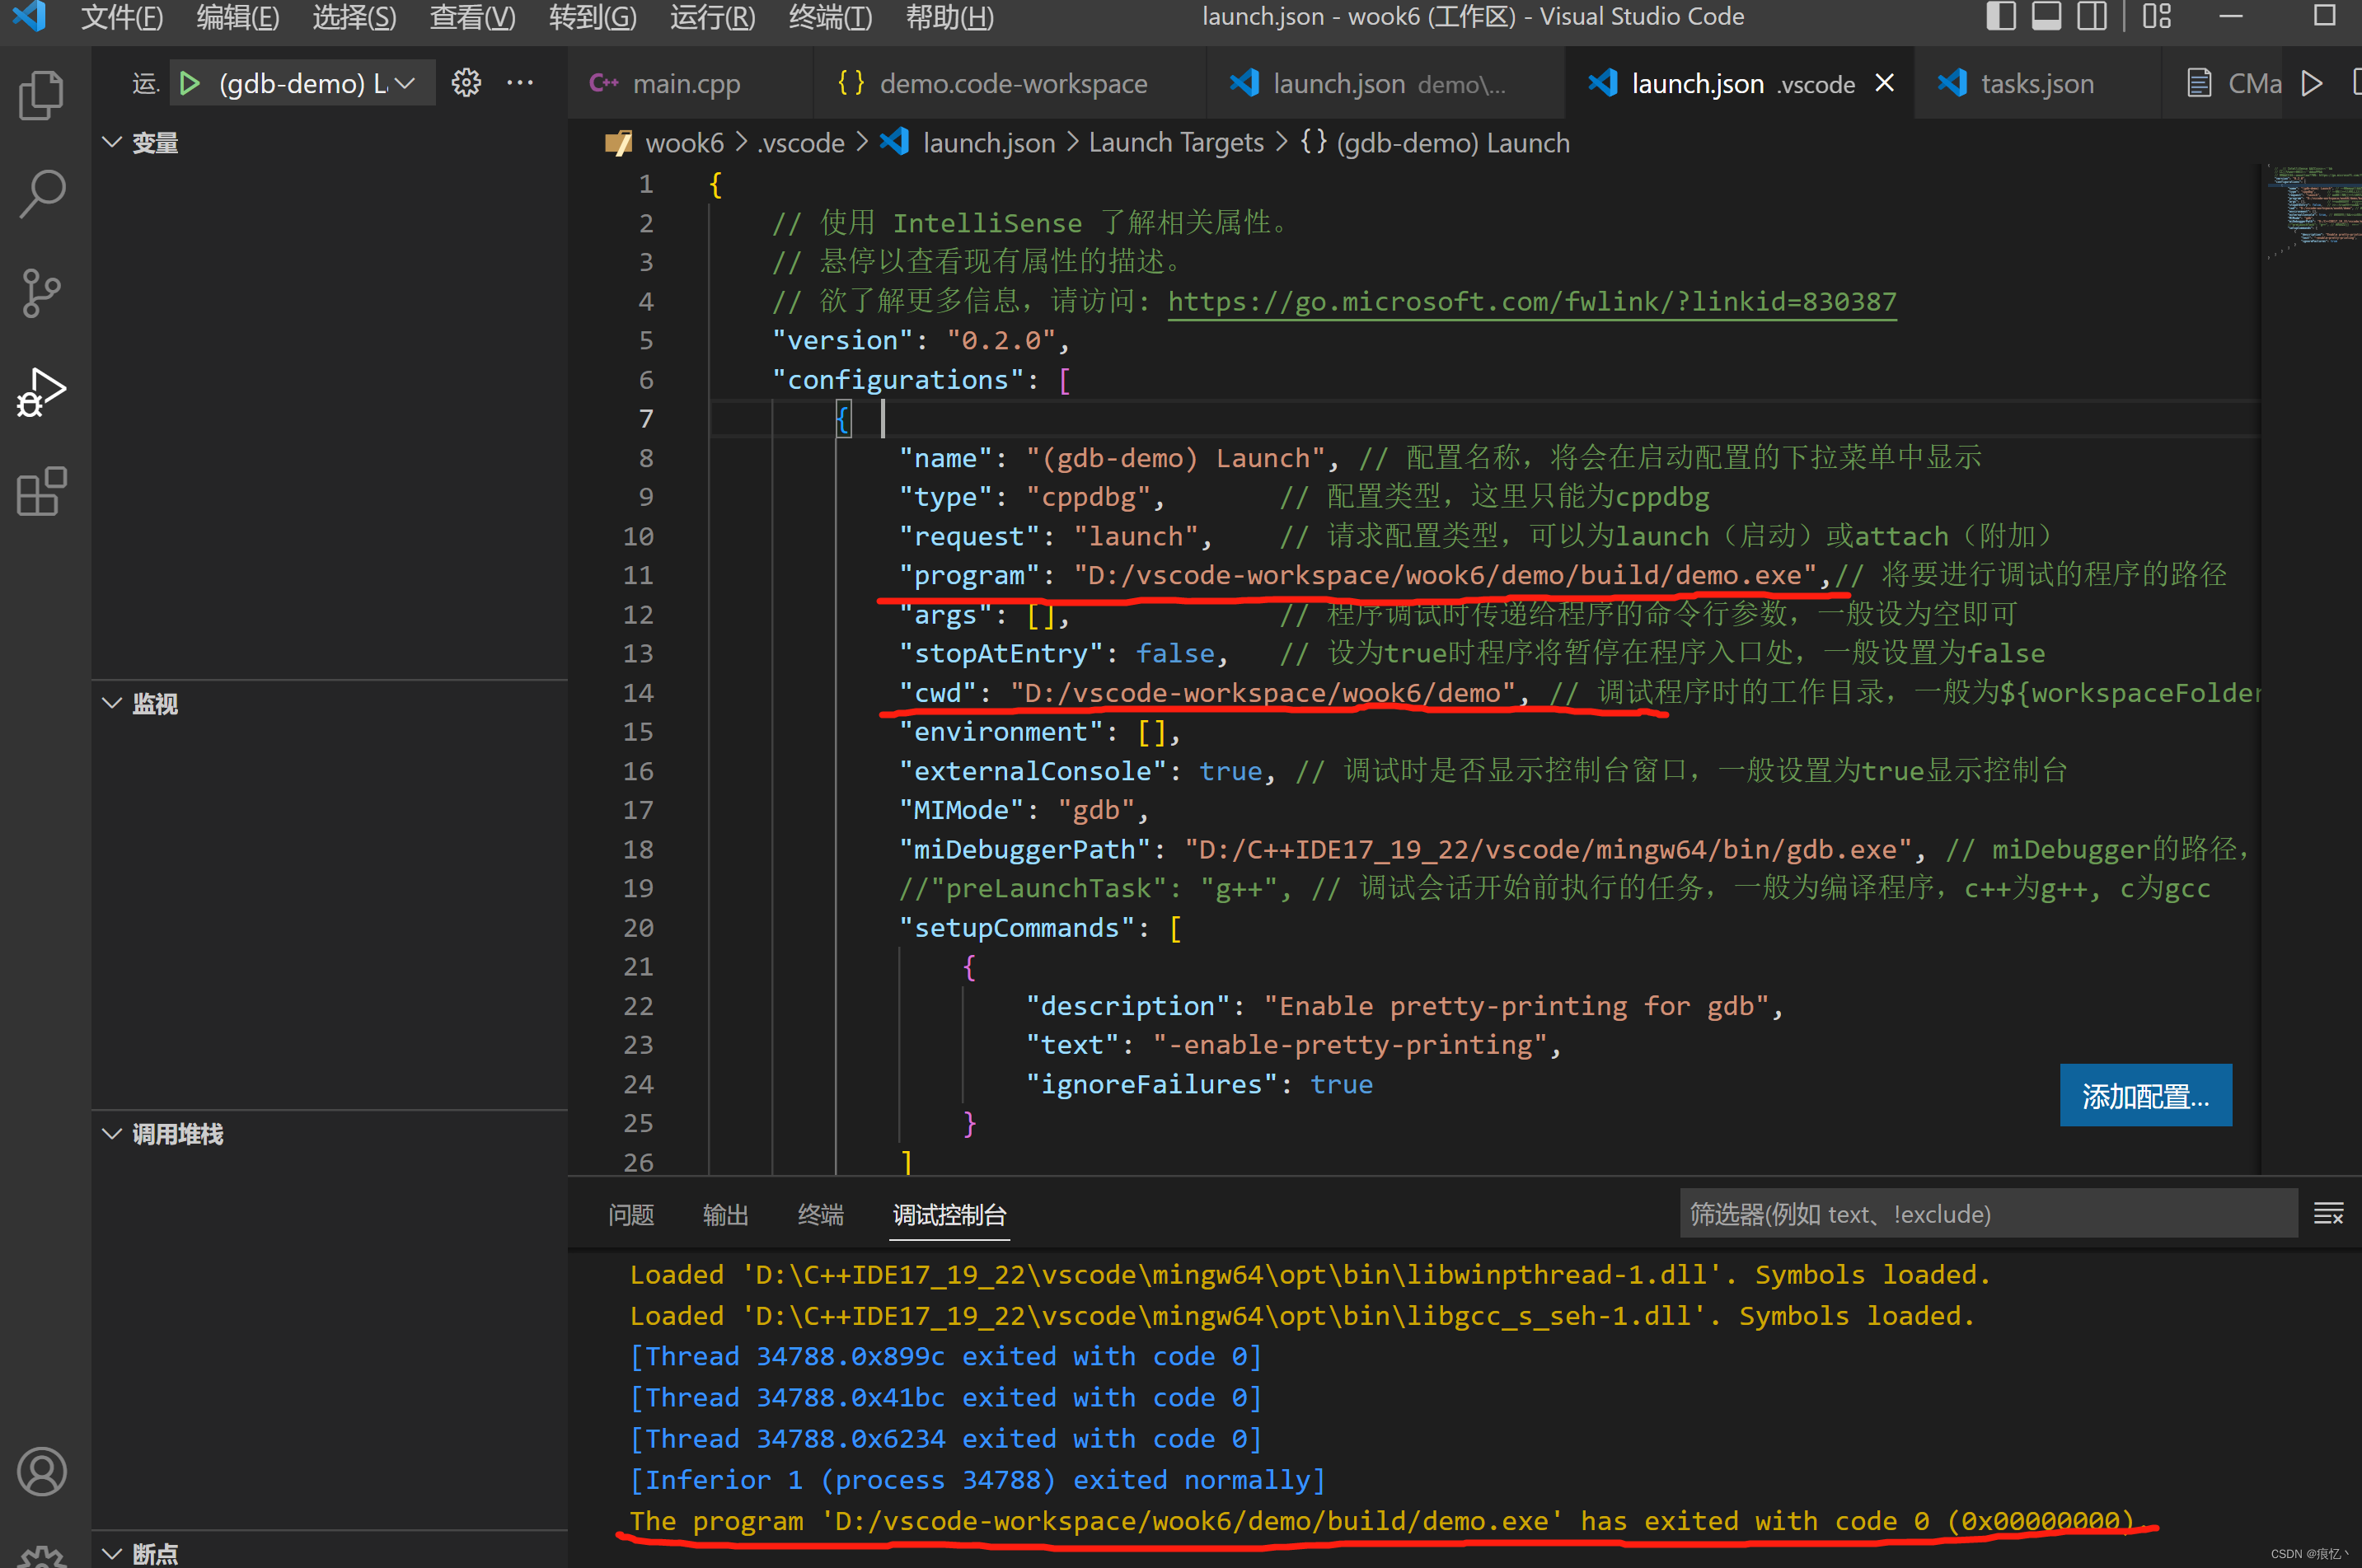Click the 添加配置... button
2362x1568 pixels.
2145,1096
